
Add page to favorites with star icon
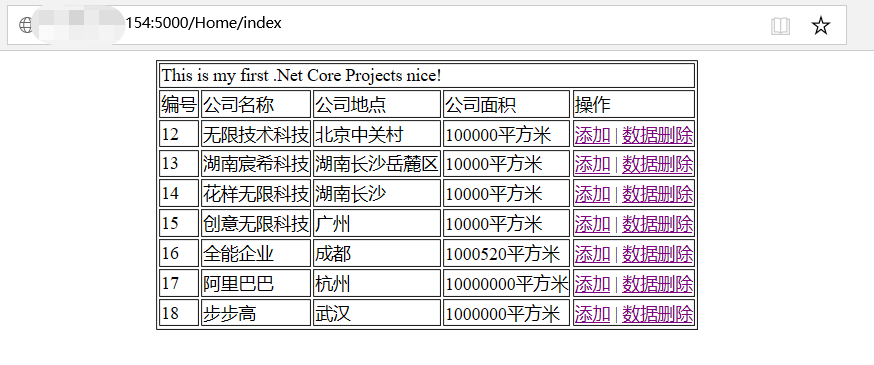click(820, 26)
